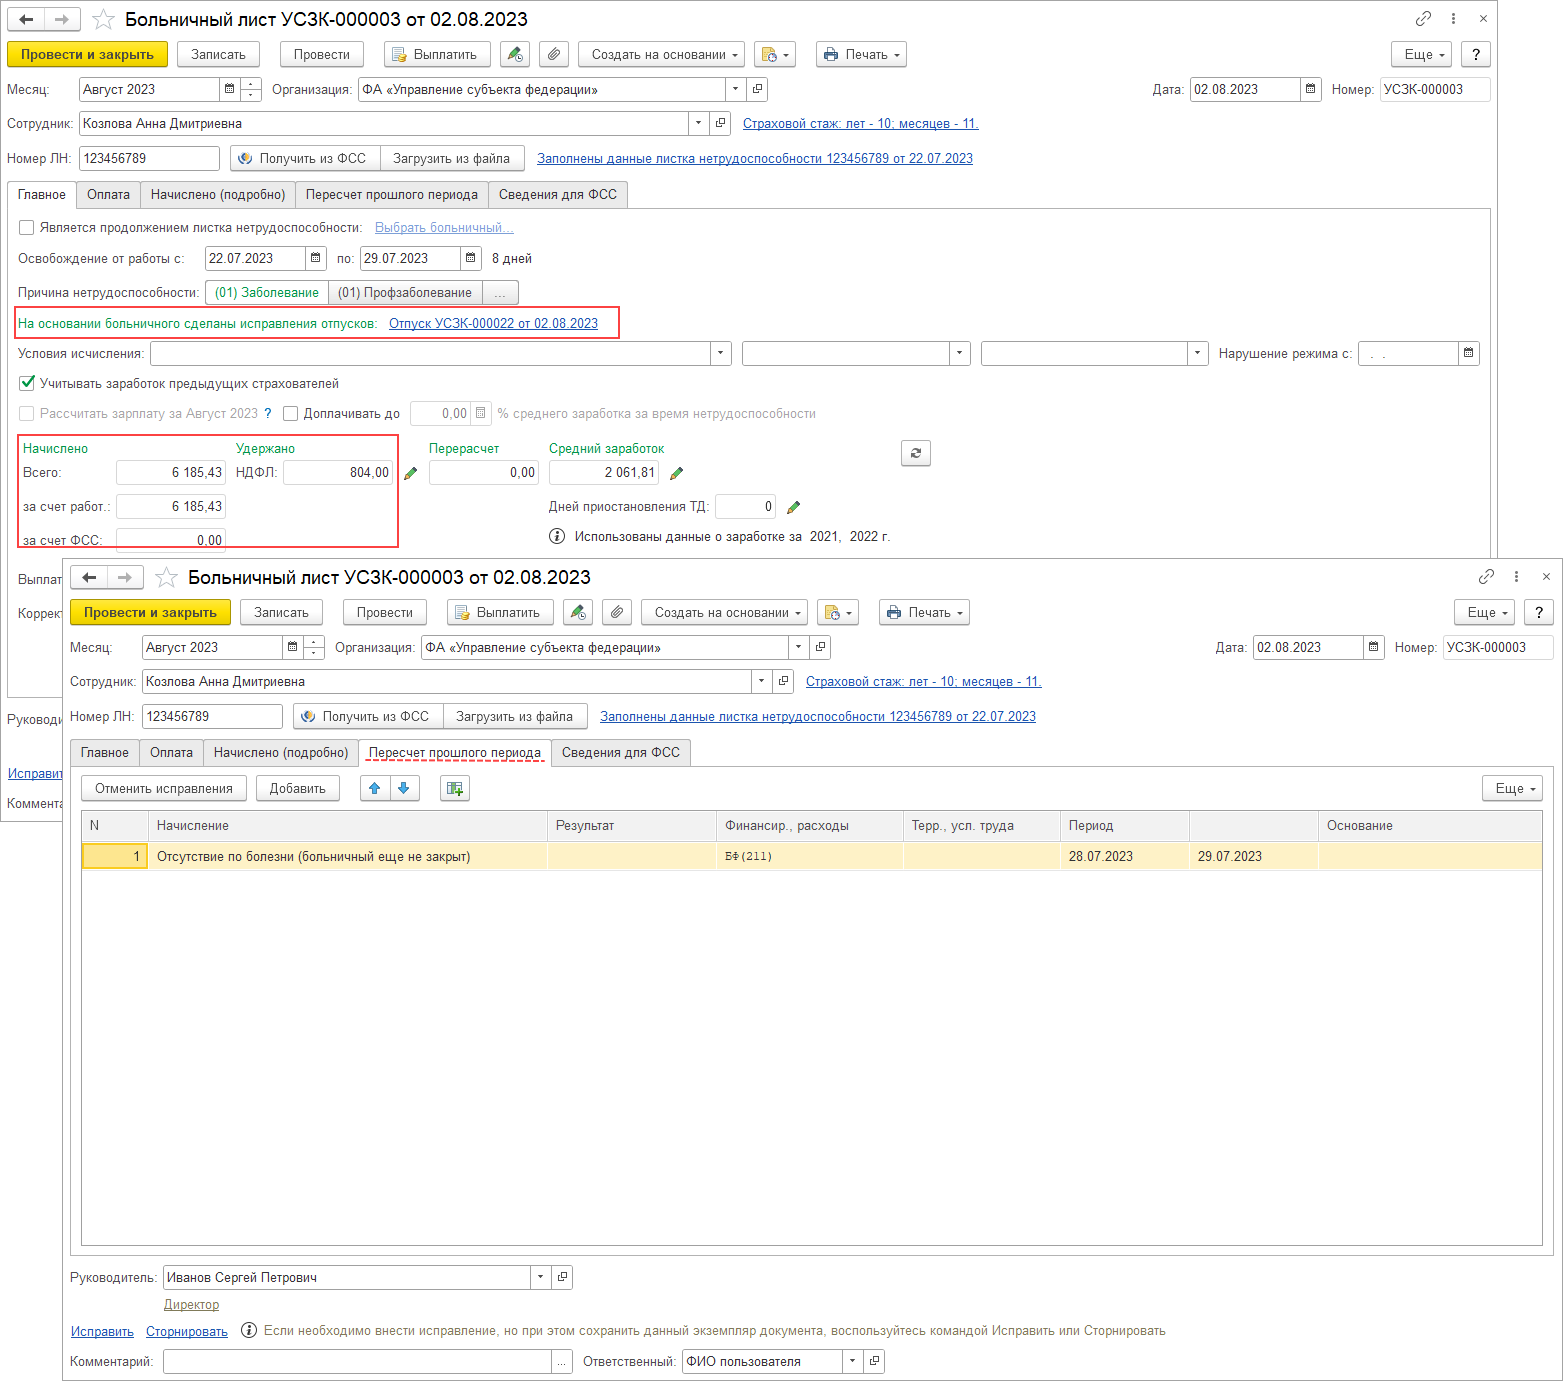Open Печать dropdown in lower window
The height and width of the screenshot is (1381, 1563).
(924, 612)
